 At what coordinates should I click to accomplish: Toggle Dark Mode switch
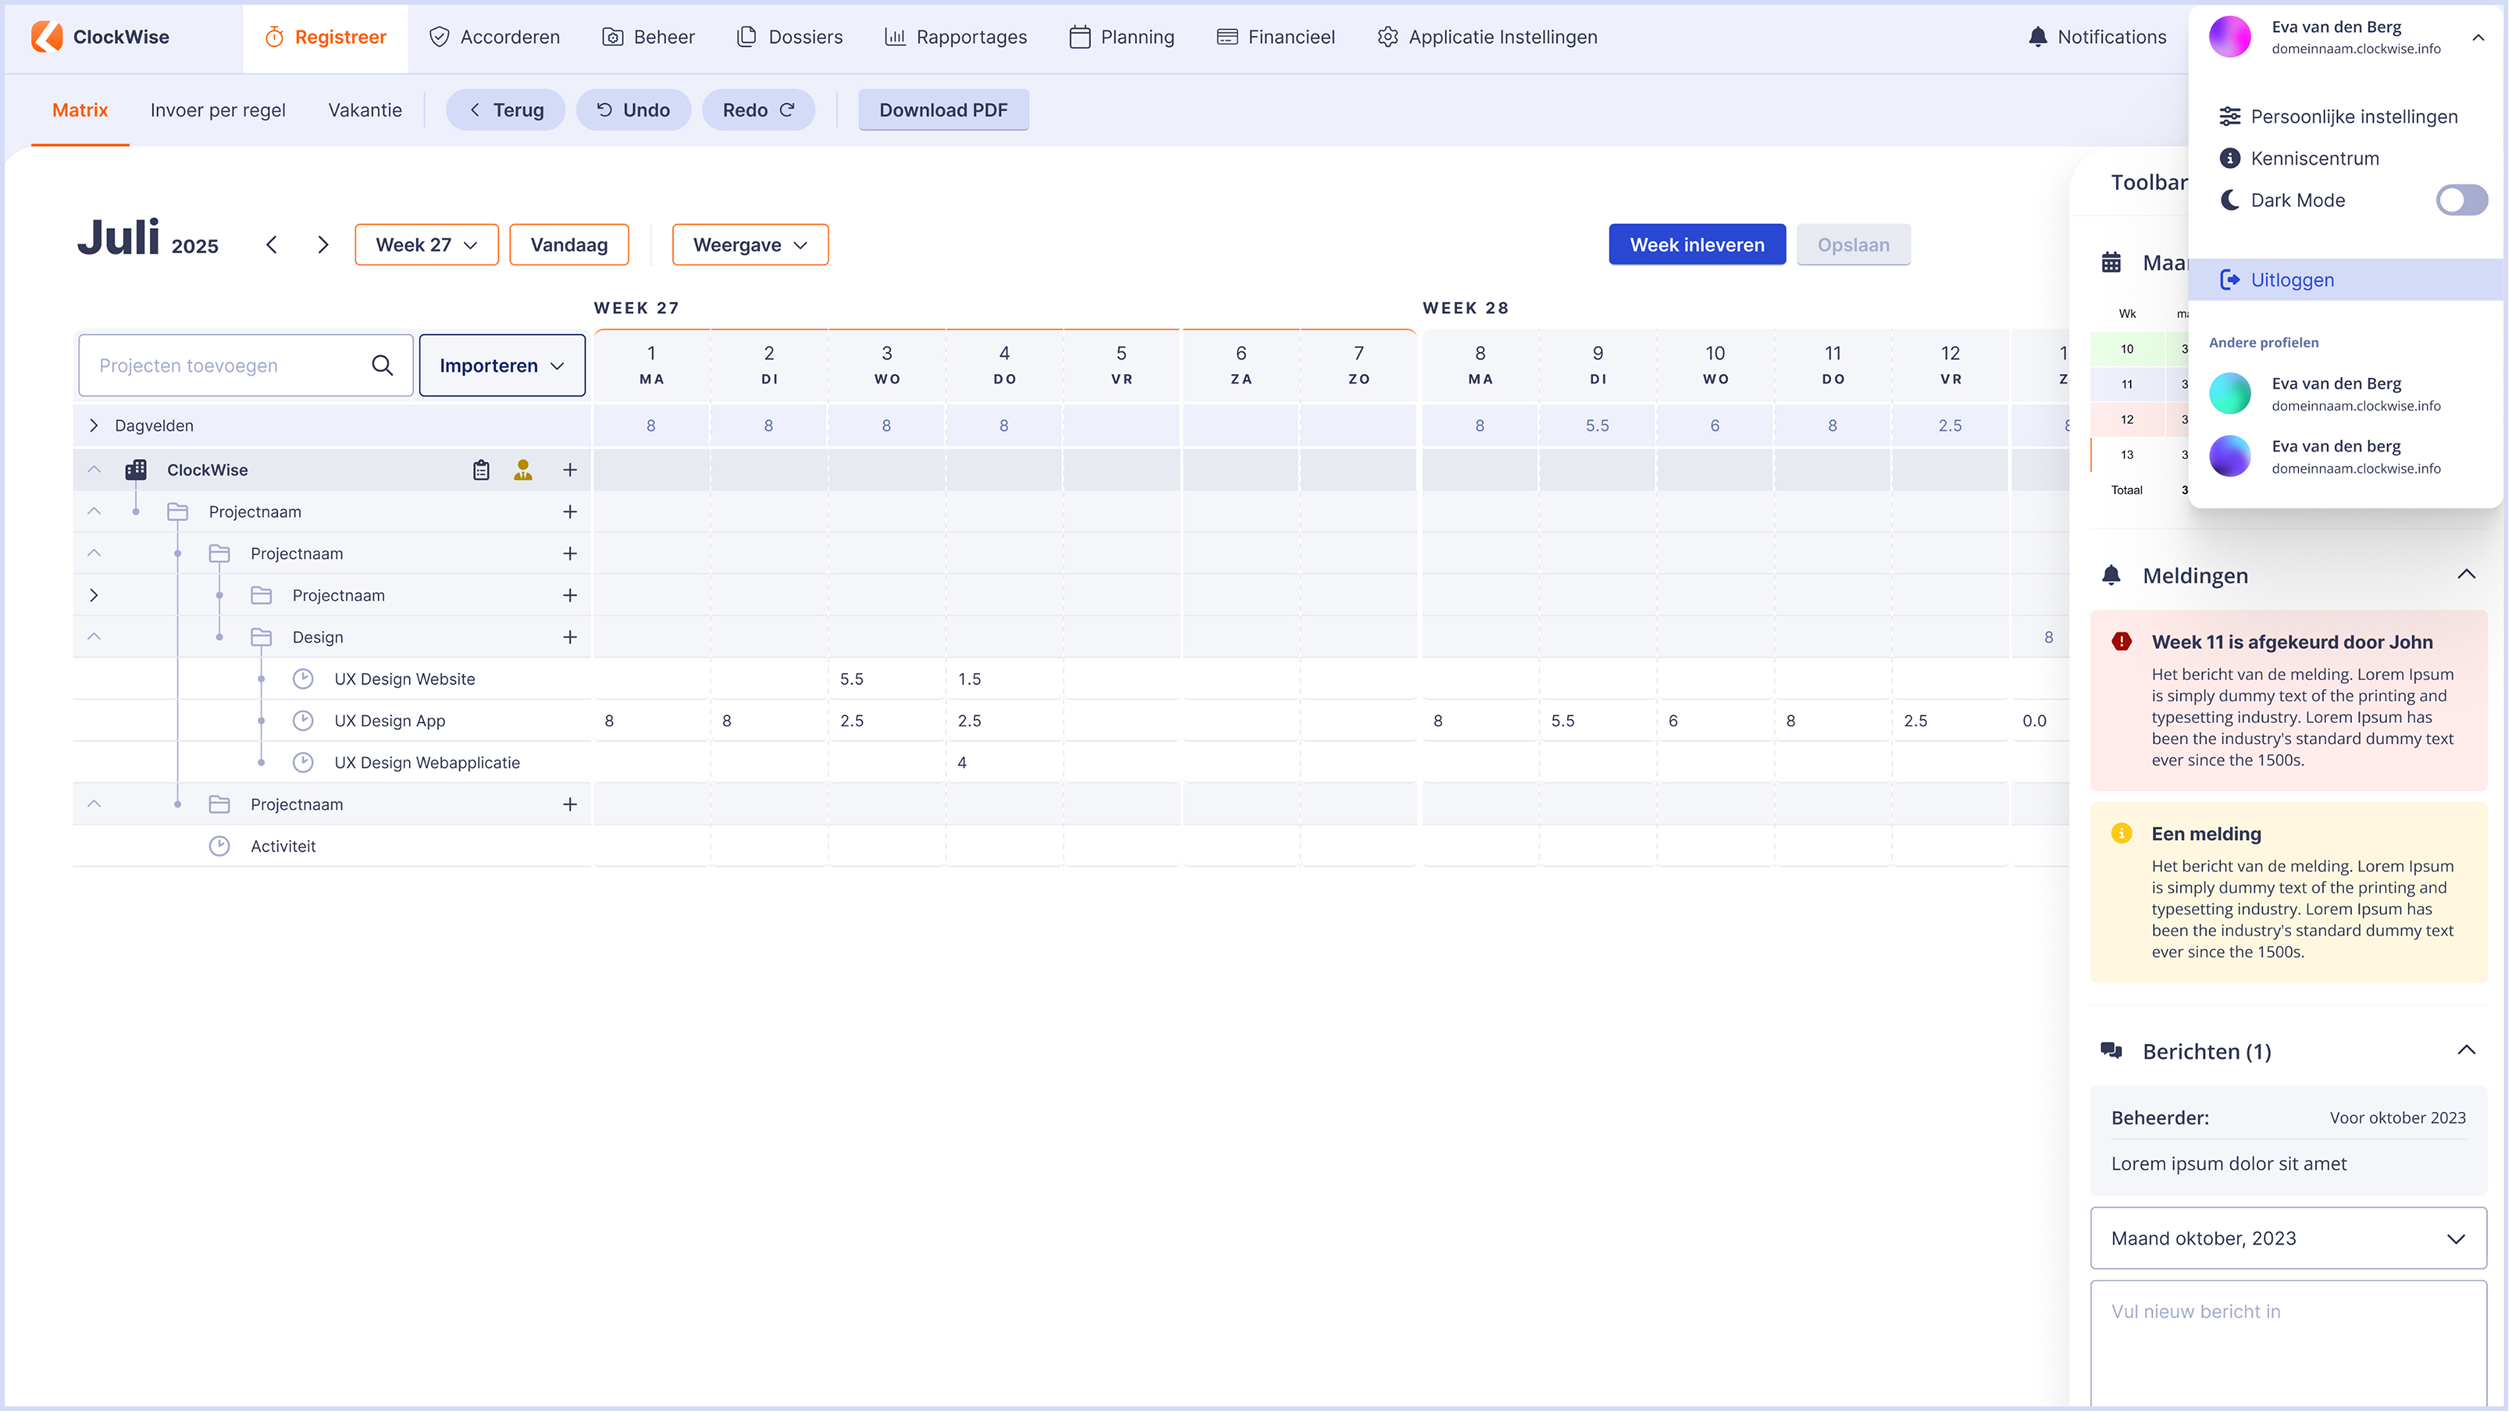[x=2461, y=200]
